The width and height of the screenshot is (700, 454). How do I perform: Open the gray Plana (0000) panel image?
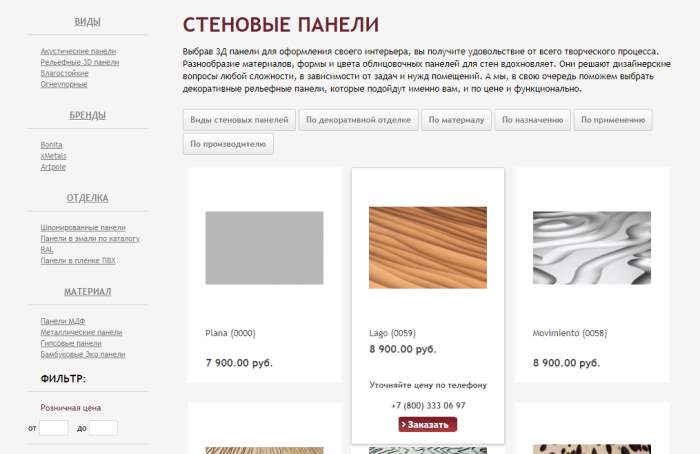[x=264, y=248]
